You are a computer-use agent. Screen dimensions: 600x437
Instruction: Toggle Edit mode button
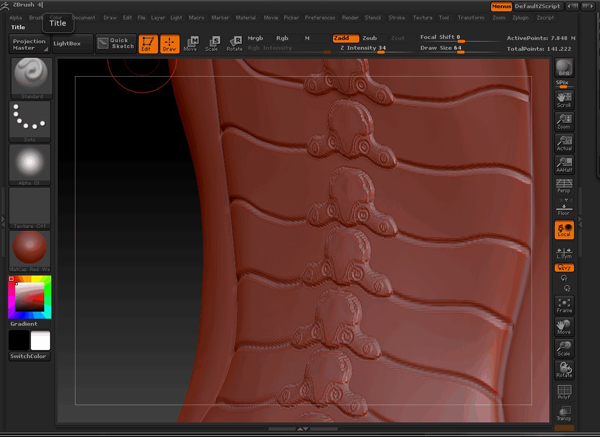[146, 43]
